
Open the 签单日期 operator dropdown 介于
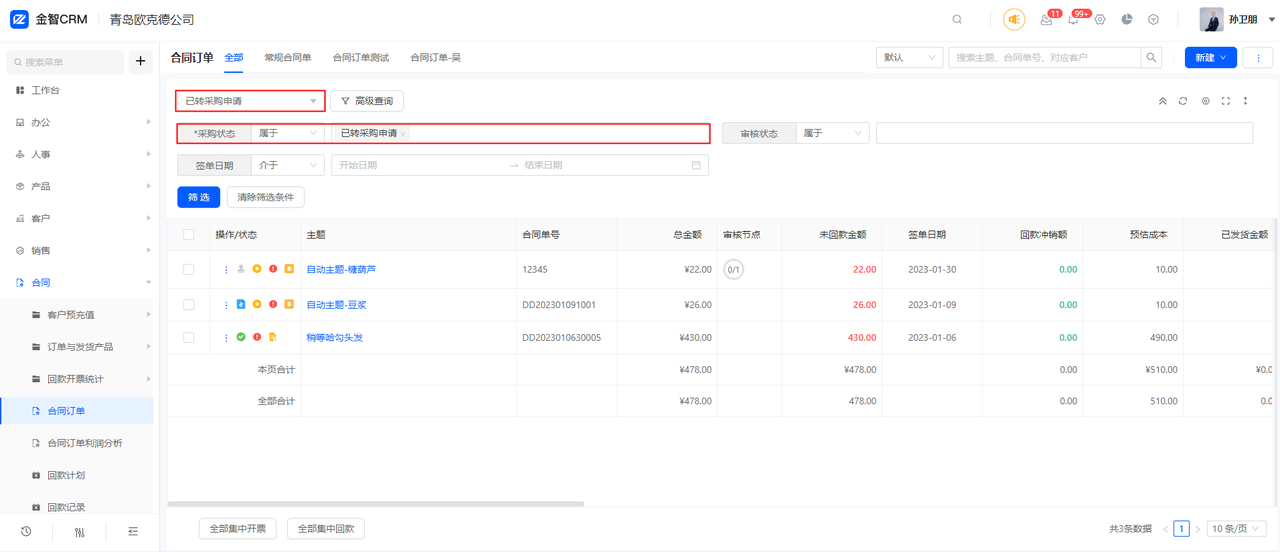(x=288, y=165)
